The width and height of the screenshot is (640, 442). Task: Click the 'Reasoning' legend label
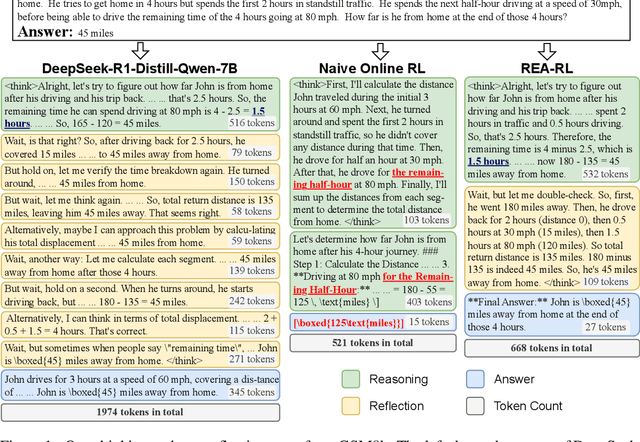pos(398,380)
